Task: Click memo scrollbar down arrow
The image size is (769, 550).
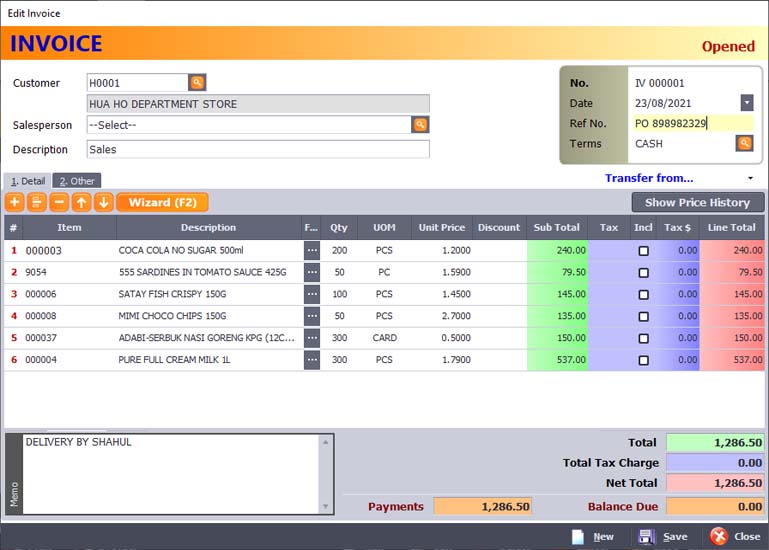Action: pyautogui.click(x=326, y=506)
